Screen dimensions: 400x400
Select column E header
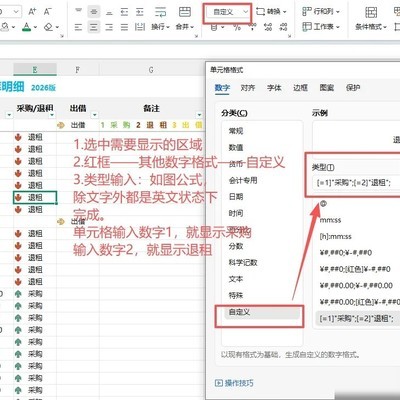(x=35, y=70)
